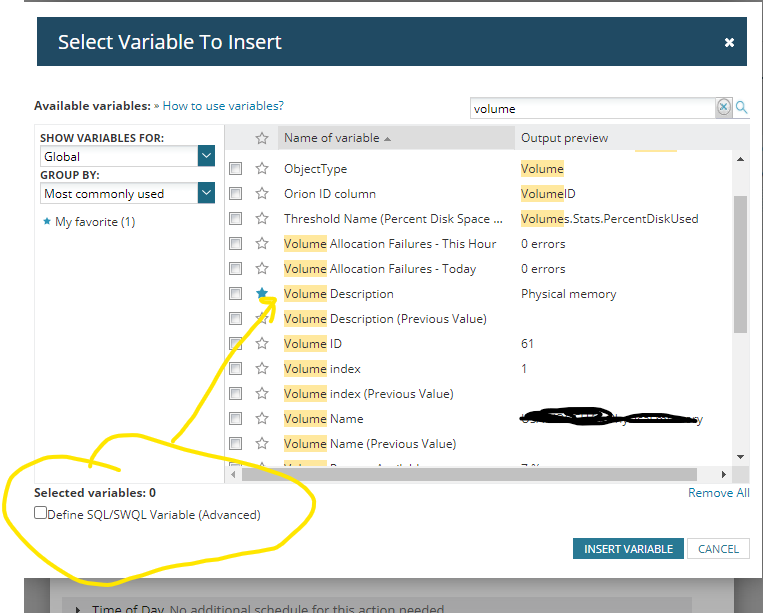This screenshot has width=763, height=613.
Task: Star the Volume Name variable
Action: (262, 418)
